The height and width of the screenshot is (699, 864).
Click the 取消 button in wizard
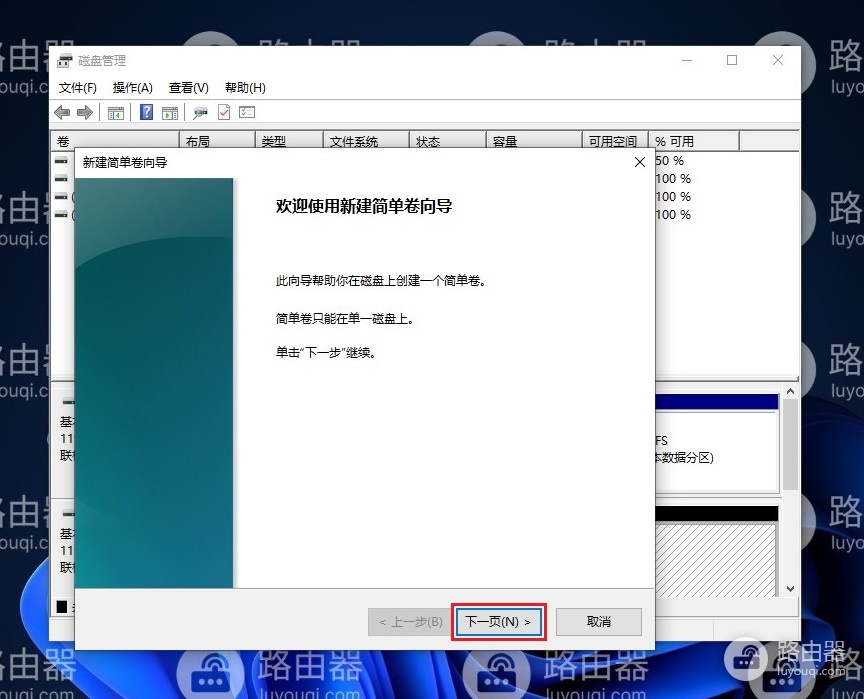coord(599,622)
